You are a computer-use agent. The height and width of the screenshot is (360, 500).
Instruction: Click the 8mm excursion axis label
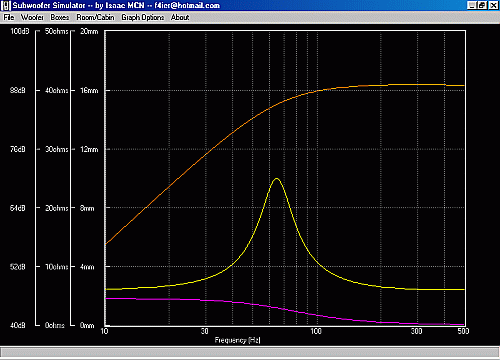[87, 208]
